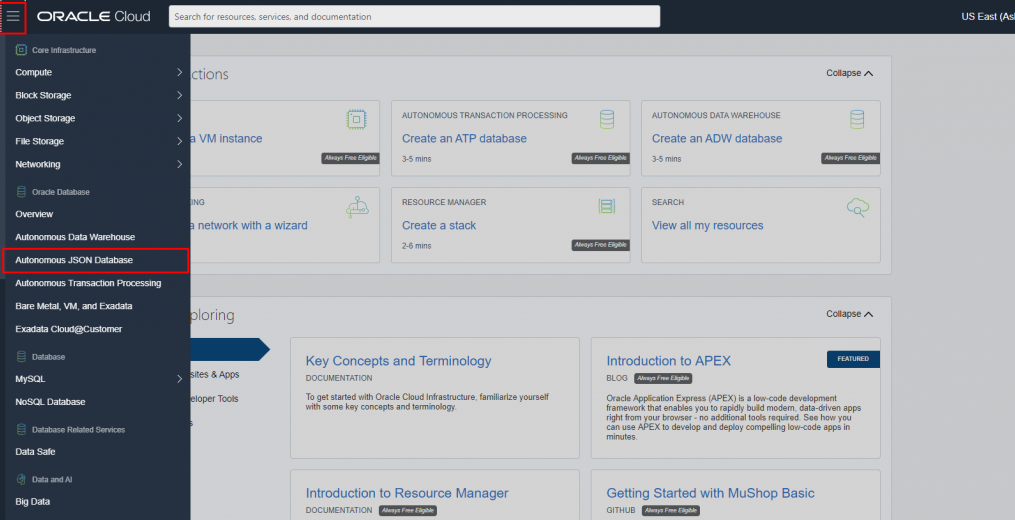
Task: Click the Database Related Services icon
Action: click(x=21, y=429)
